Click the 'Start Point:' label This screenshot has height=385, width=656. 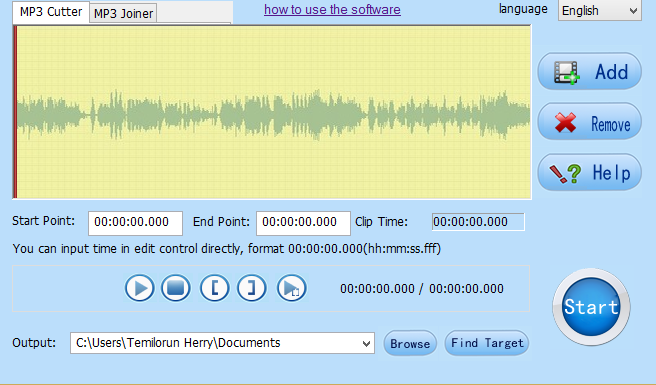(x=44, y=221)
